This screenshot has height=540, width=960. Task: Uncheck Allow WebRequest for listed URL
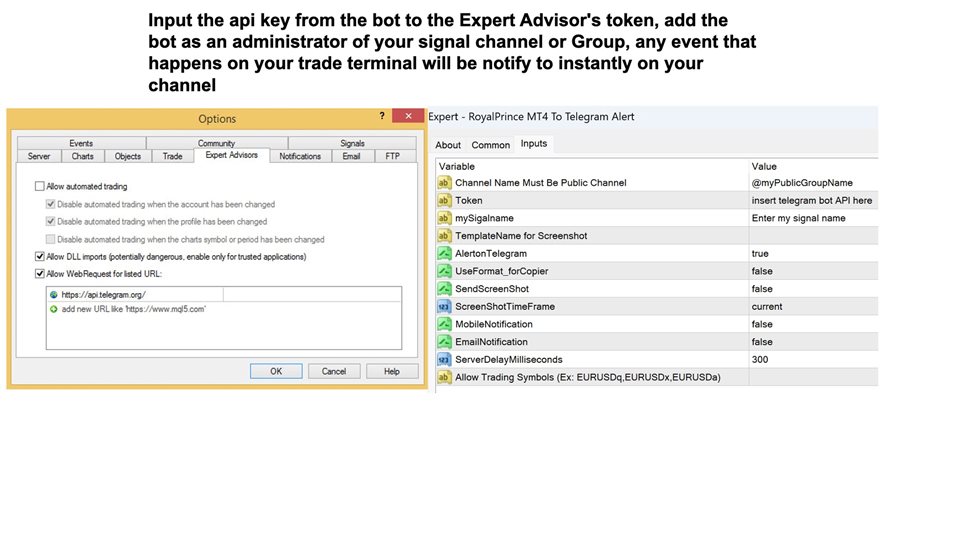point(40,274)
